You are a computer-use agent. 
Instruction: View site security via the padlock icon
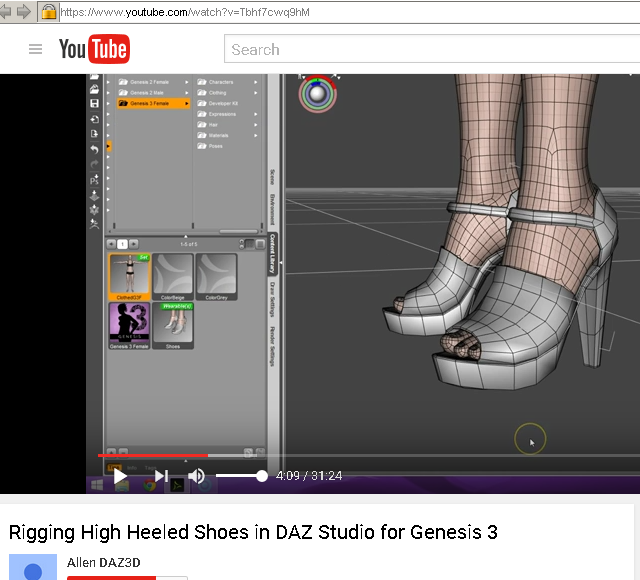tap(49, 11)
